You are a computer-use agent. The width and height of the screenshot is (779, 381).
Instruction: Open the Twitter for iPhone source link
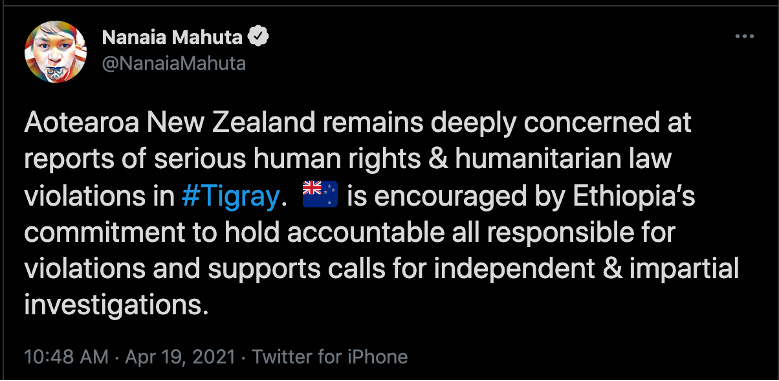[x=330, y=357]
